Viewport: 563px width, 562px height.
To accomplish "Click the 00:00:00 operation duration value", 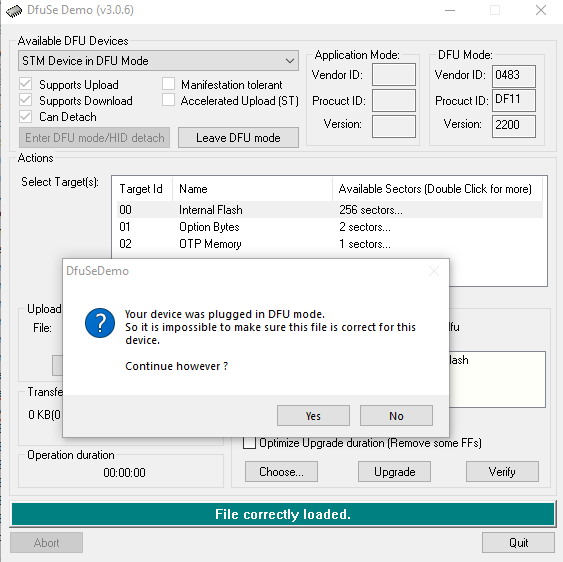I will pyautogui.click(x=124, y=473).
